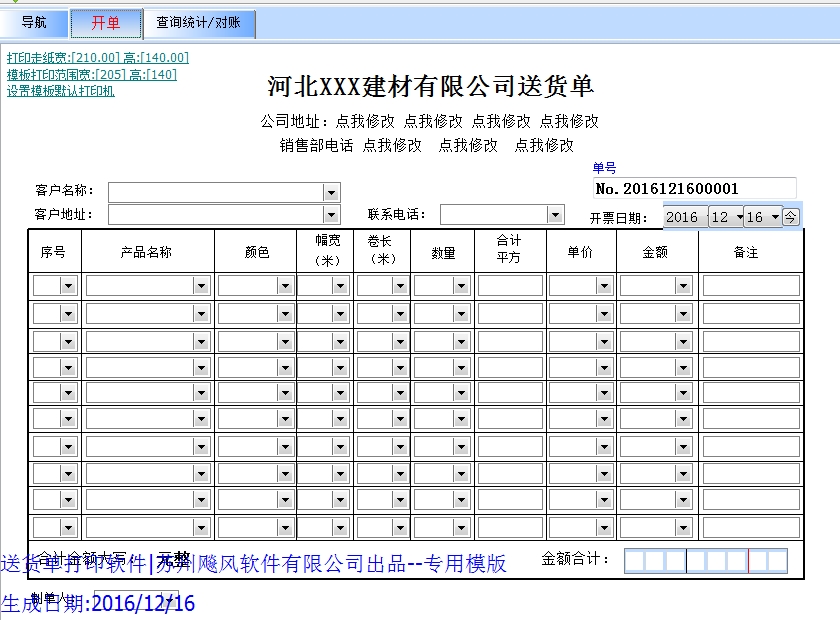Open 数量 dropdown in the first table row
Screen dimensions: 840x620
pos(461,286)
